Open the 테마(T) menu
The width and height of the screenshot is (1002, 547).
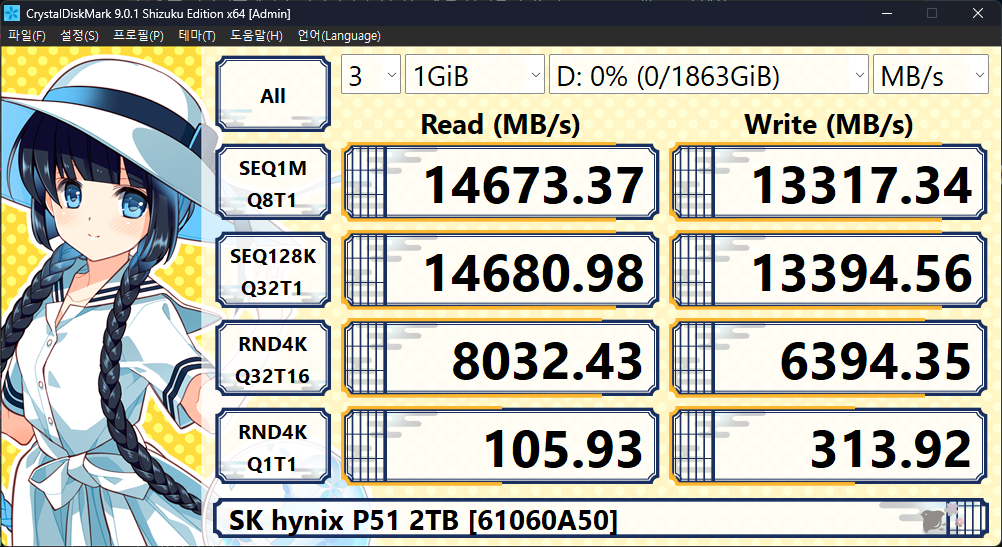tap(196, 36)
